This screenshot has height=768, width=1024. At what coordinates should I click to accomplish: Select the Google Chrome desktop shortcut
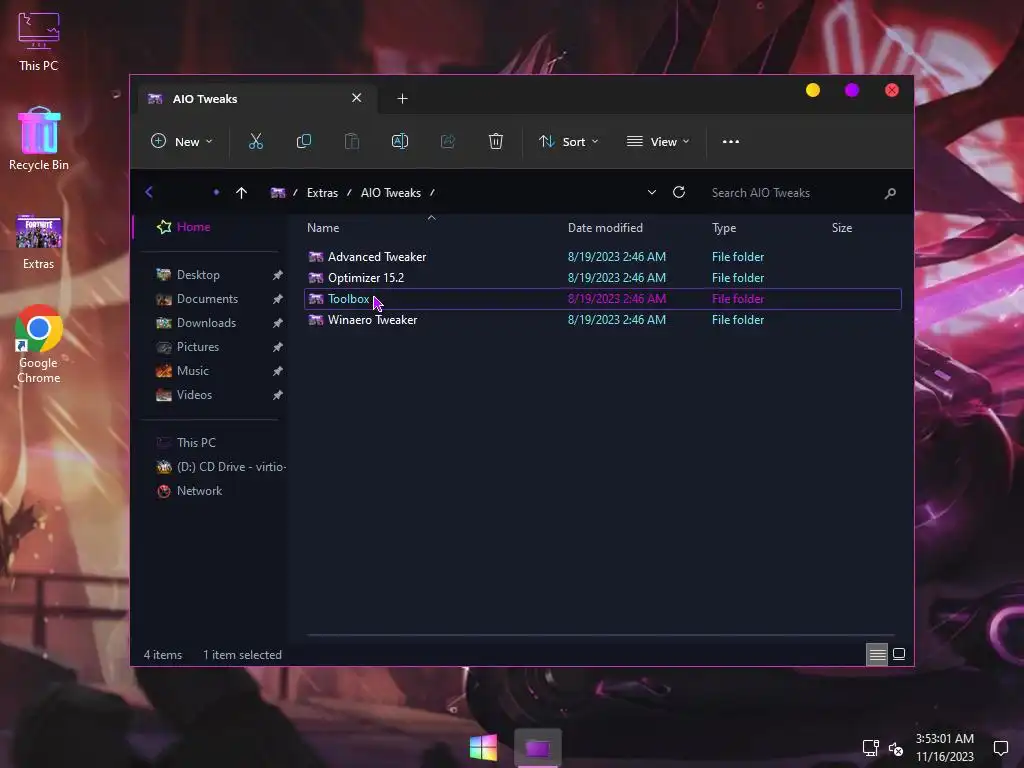click(x=39, y=344)
